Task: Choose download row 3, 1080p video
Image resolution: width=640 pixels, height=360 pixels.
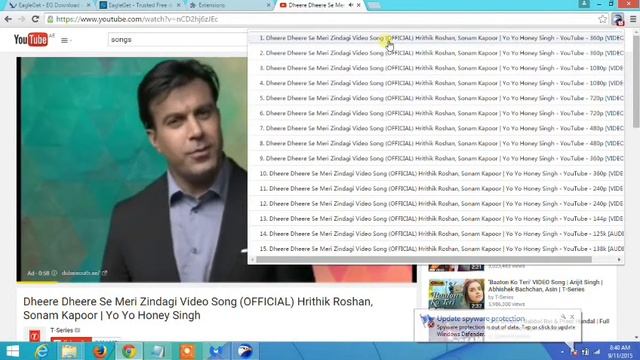Action: 436,68
